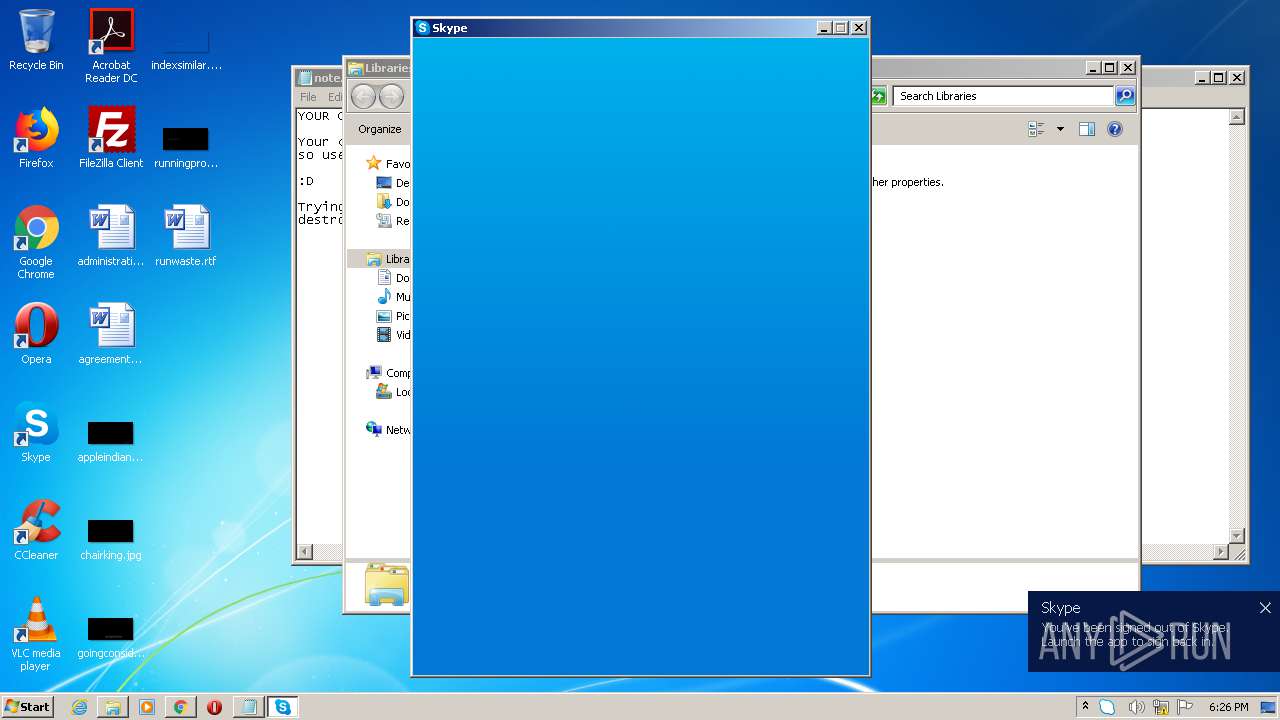
Task: Show hidden tray icons arrow
Action: pos(1085,707)
